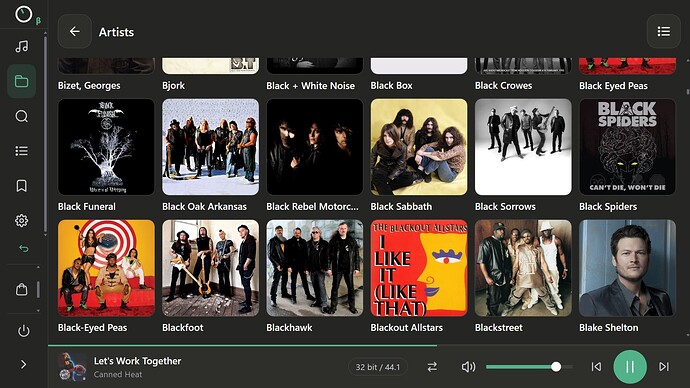Click the Let's Work Together song title

click(x=137, y=361)
